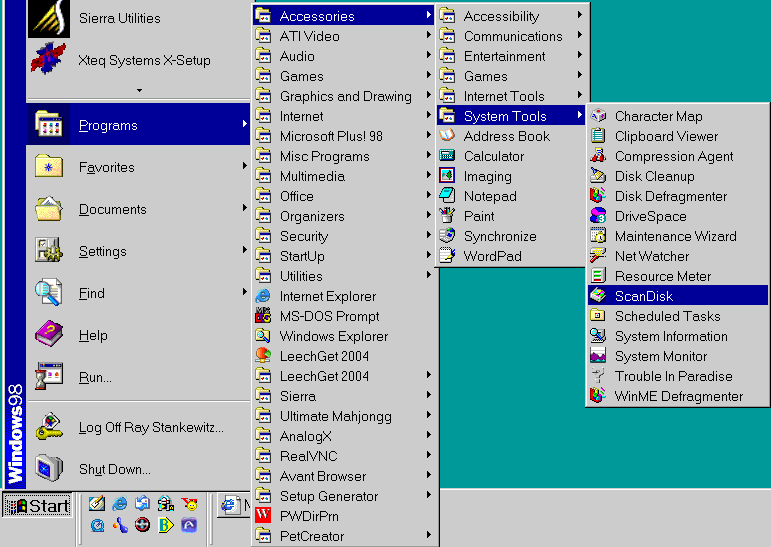Click the System Information icon
This screenshot has width=771, height=547.
tap(598, 336)
